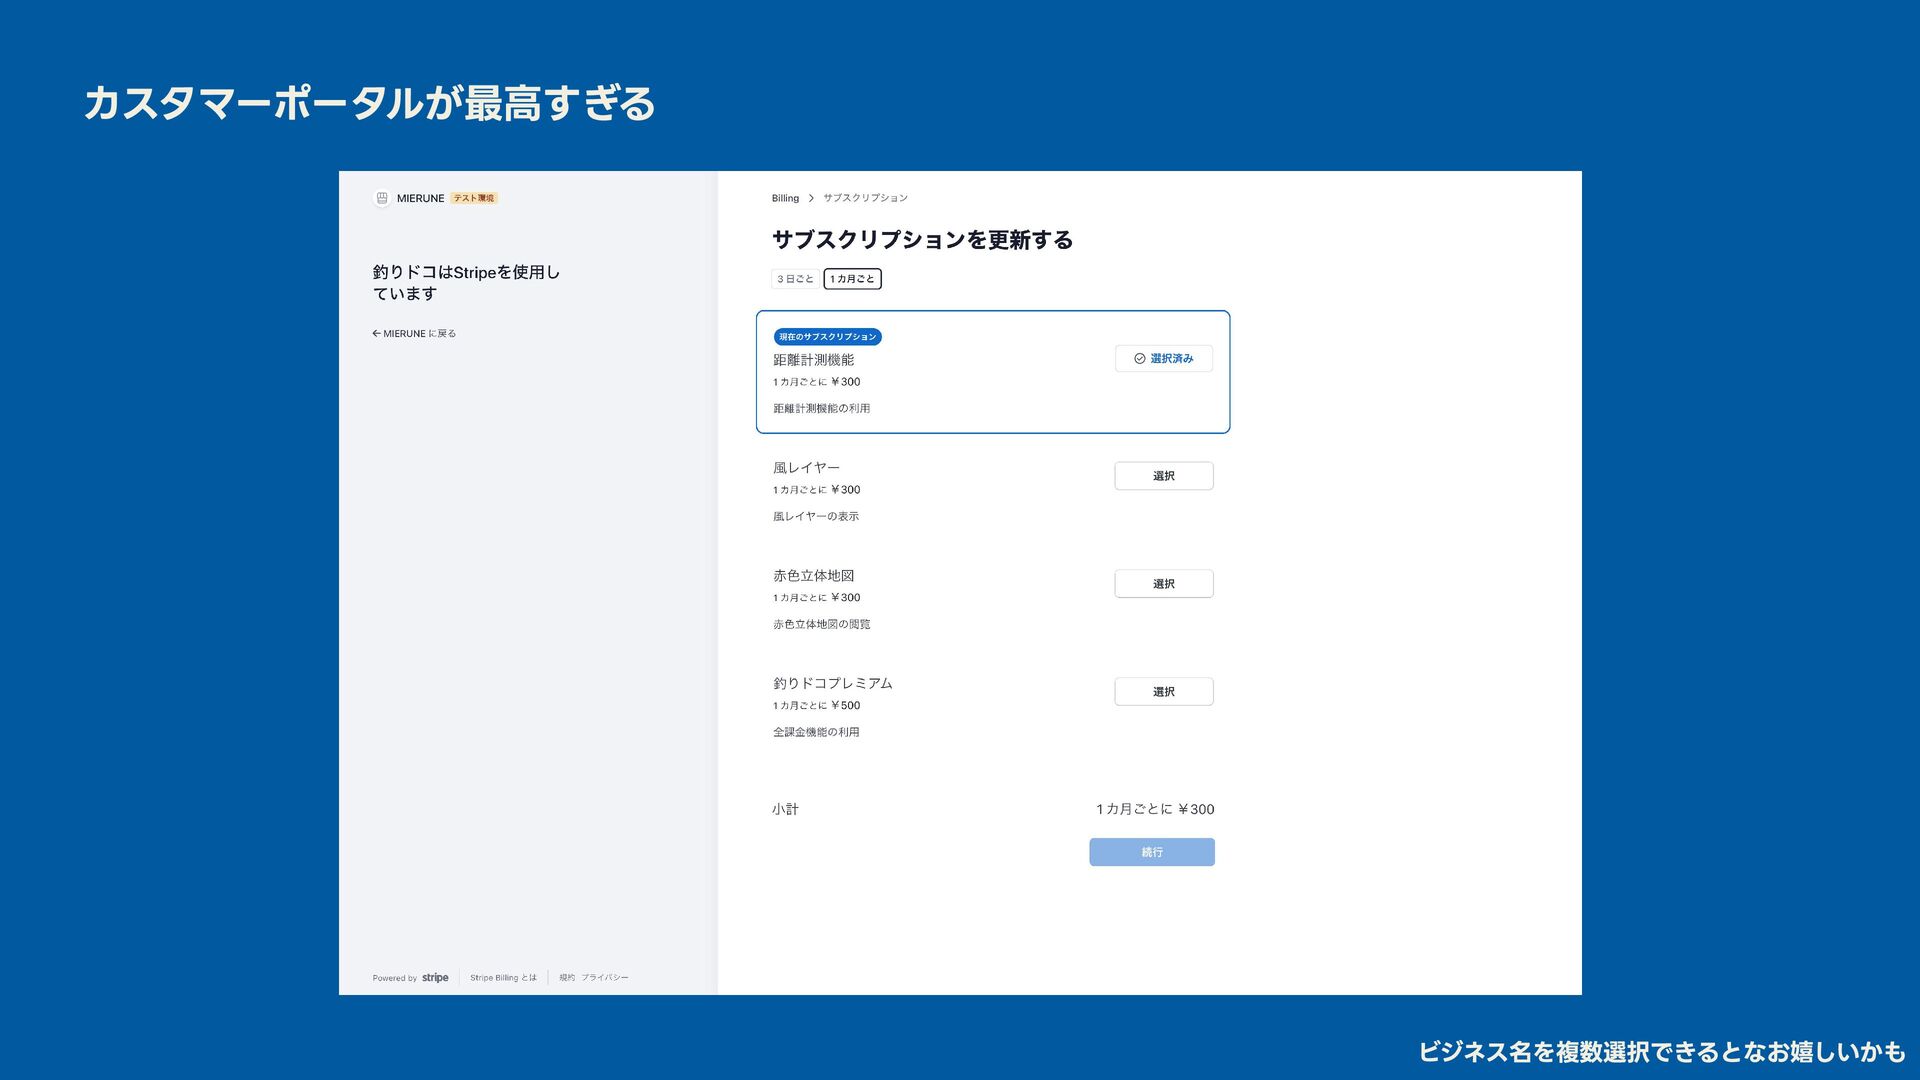Click the テスト環境 badge
Screen dimensions: 1920x1080
pyautogui.click(x=473, y=198)
